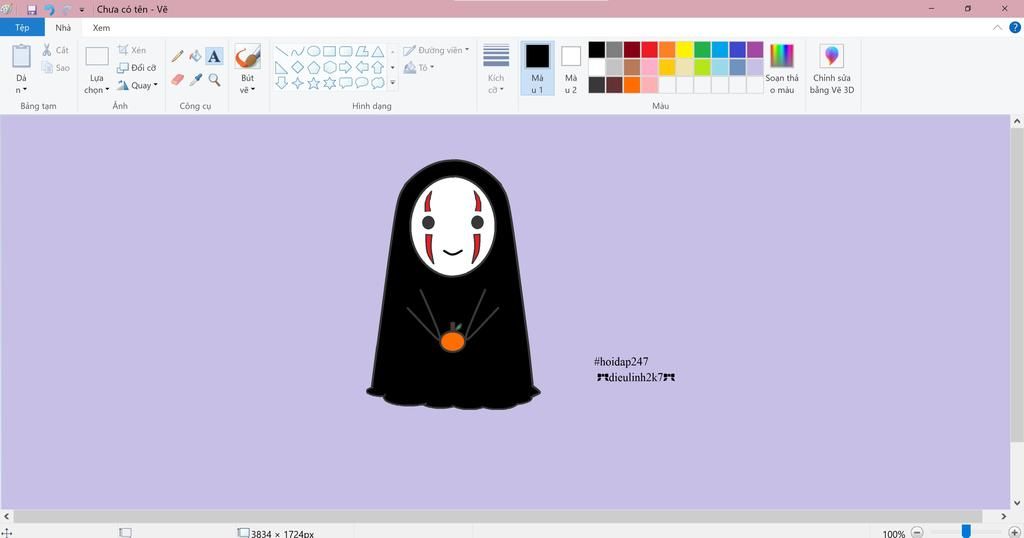Viewport: 1024px width, 538px height.
Task: Select the Fill with color bucket tool
Action: tap(195, 57)
